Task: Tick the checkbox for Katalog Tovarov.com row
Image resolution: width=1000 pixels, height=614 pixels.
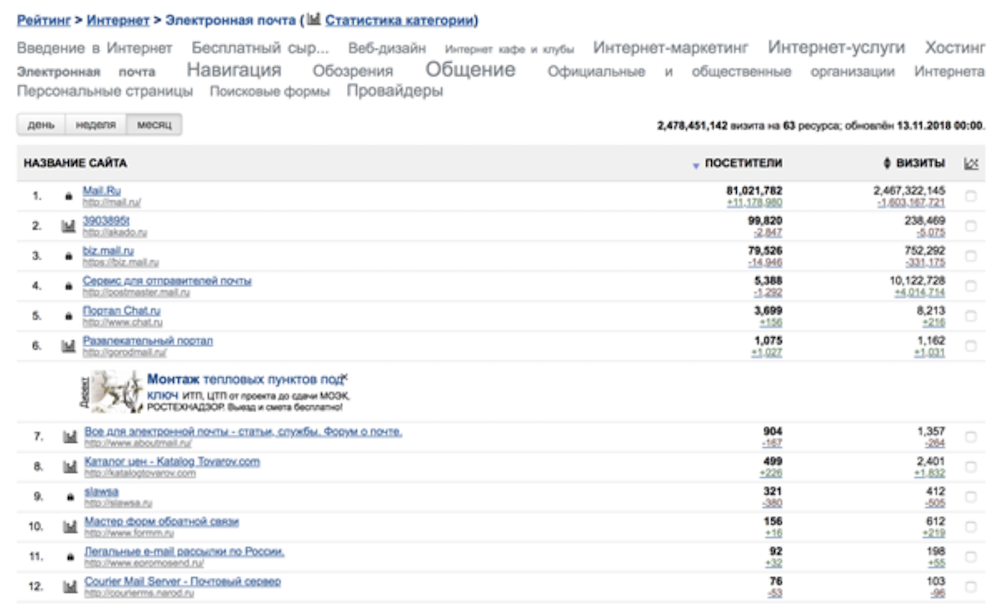Action: [x=971, y=467]
